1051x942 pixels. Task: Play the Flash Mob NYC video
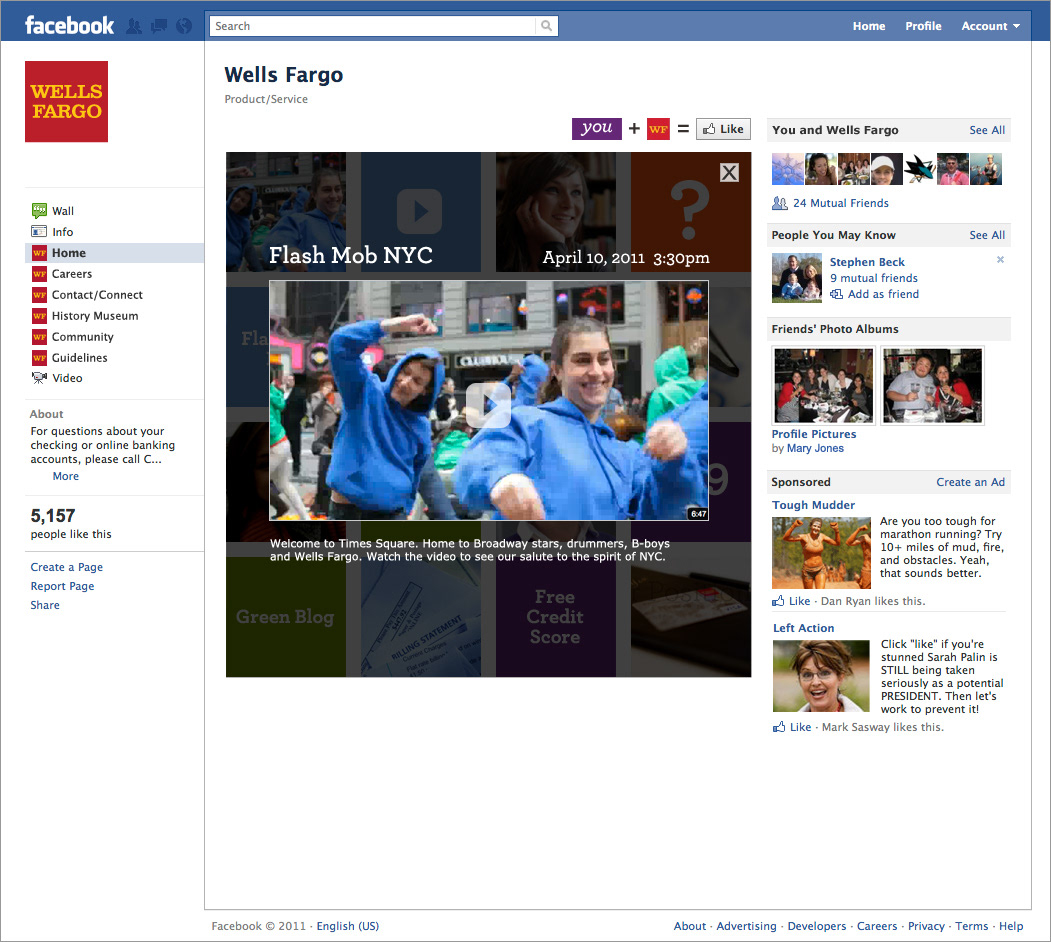click(488, 405)
